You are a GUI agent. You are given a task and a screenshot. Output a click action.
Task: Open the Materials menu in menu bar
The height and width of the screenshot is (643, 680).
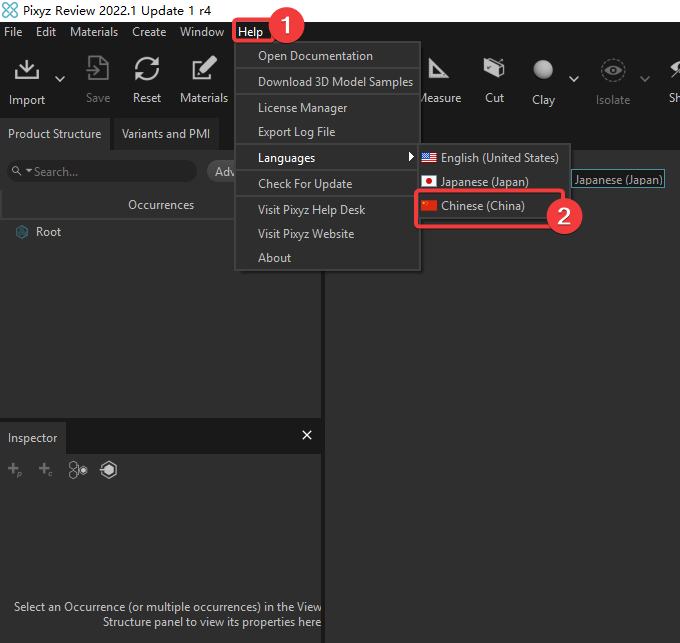(94, 32)
